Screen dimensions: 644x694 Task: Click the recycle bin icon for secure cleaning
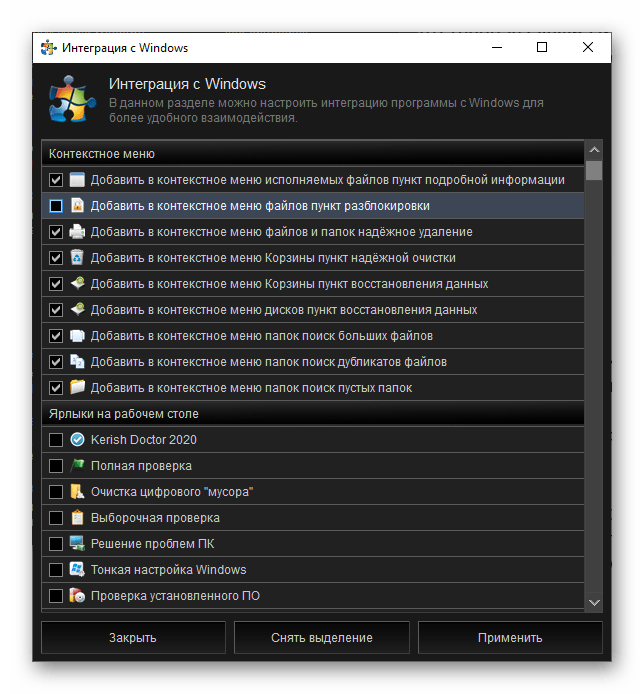point(77,258)
